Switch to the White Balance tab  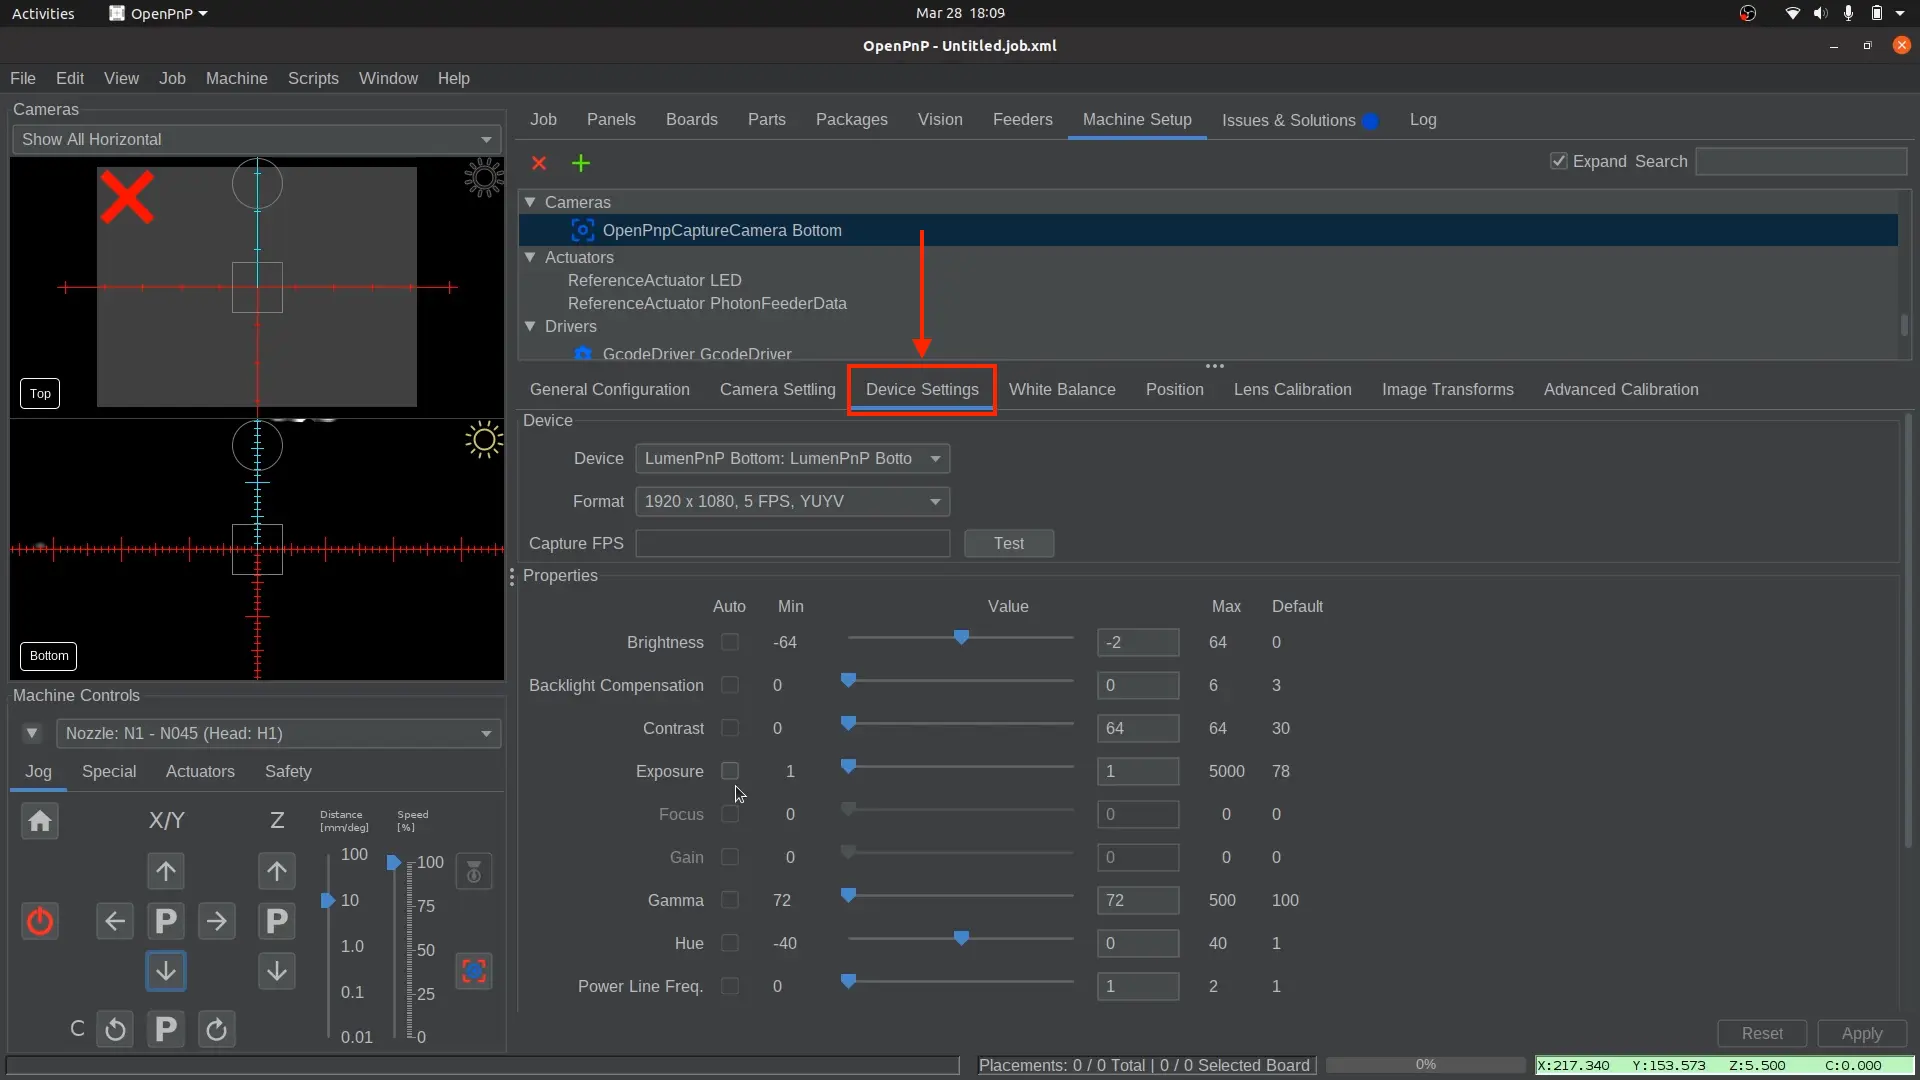pos(1061,389)
